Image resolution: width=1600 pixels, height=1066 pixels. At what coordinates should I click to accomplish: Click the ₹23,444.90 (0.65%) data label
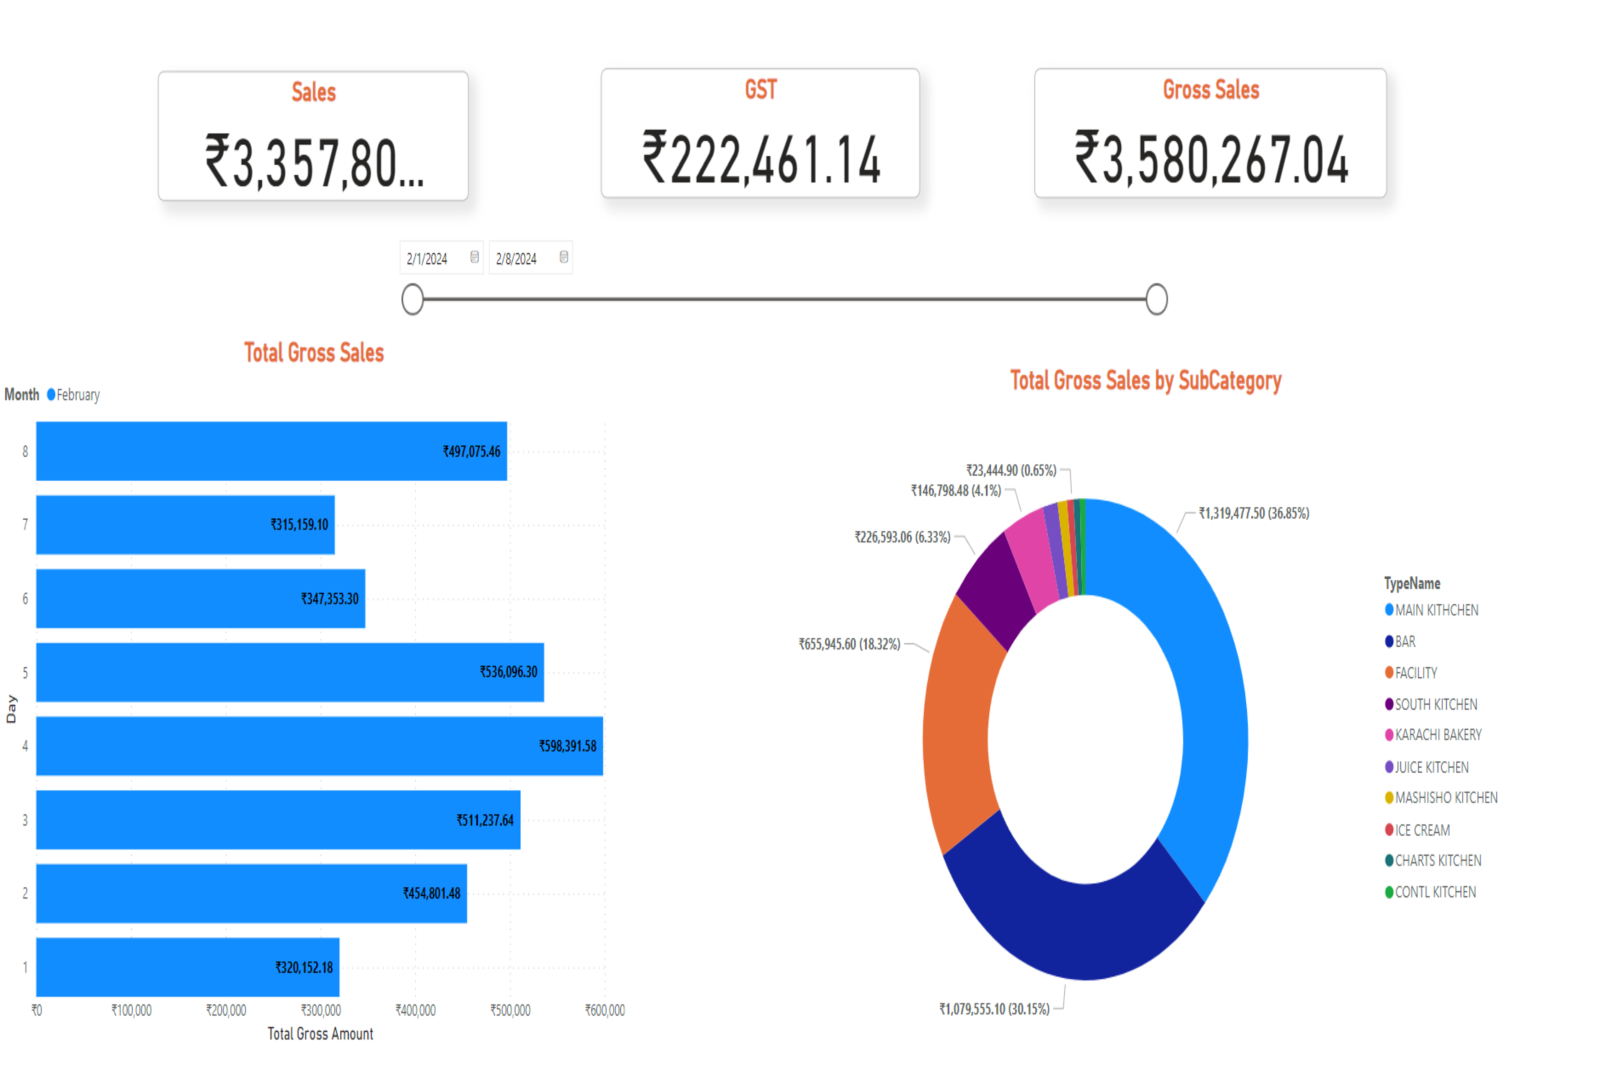click(1011, 470)
